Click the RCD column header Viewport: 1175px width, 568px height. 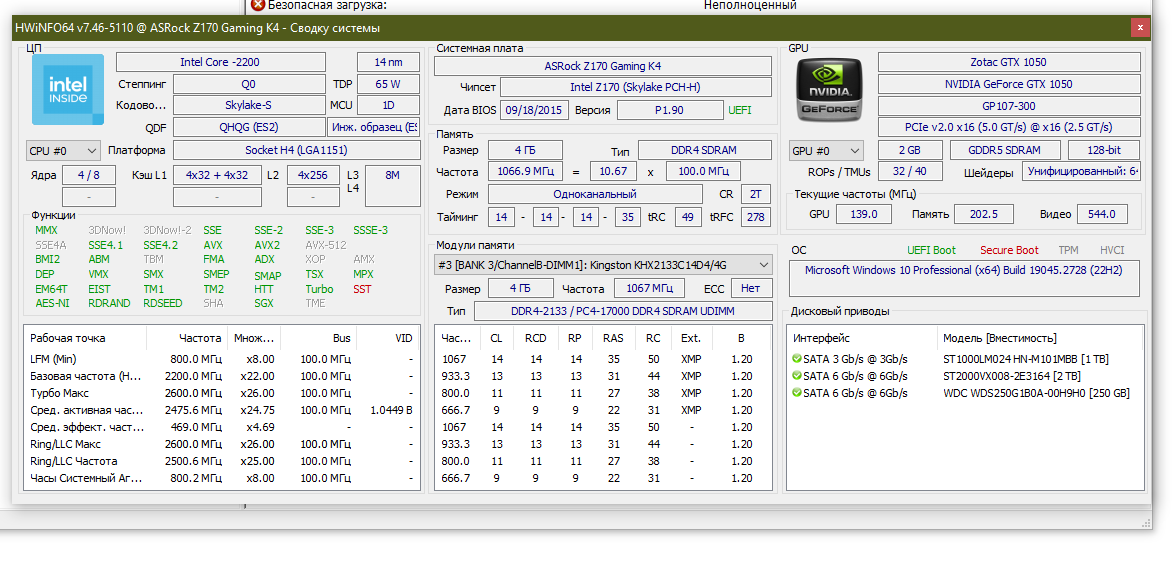536,338
